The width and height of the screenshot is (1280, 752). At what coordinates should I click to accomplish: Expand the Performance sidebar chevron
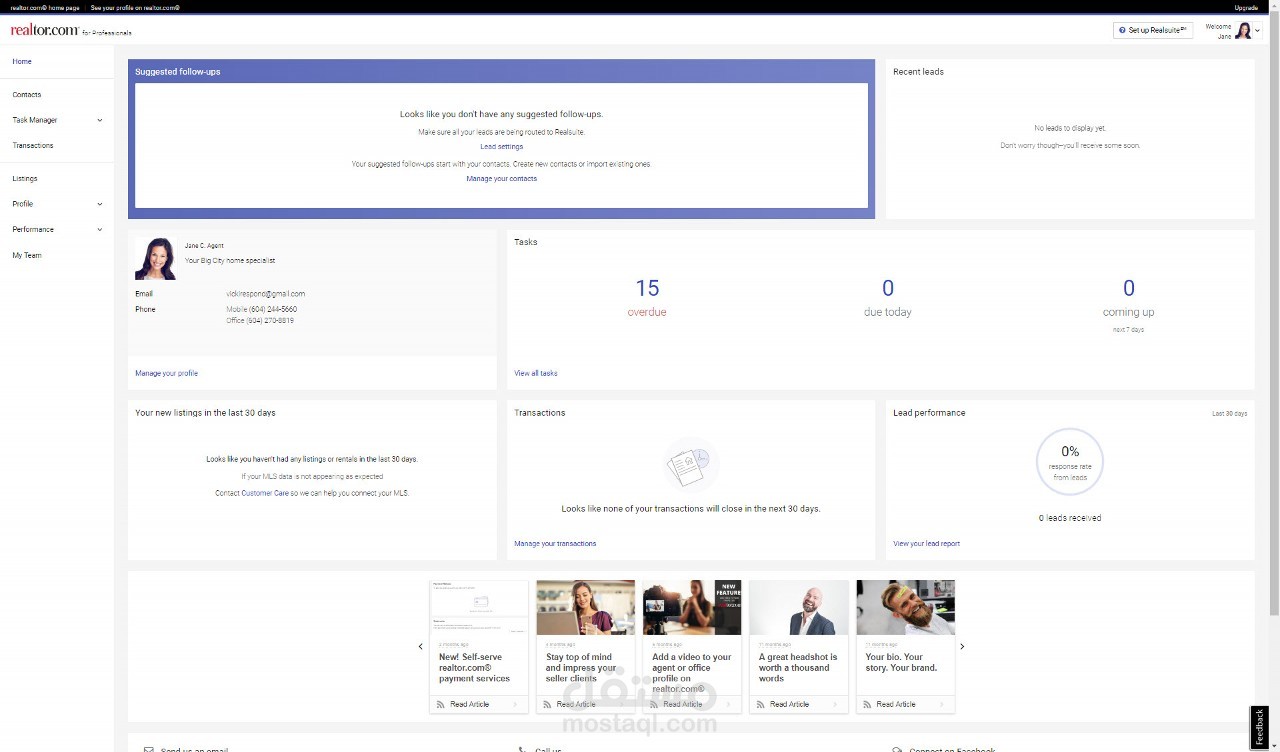point(100,229)
